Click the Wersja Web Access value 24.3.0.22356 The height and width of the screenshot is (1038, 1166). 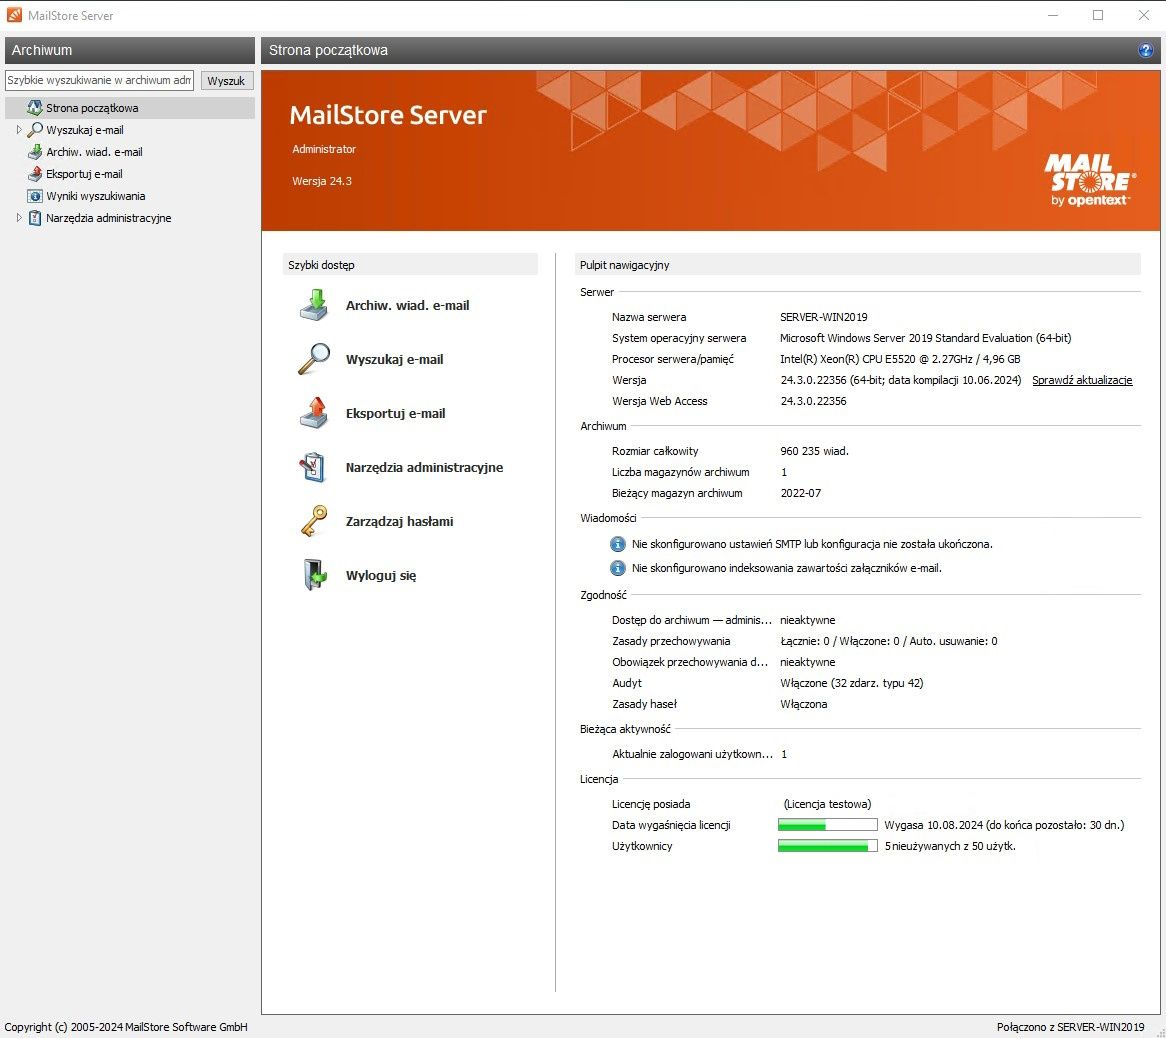click(813, 401)
